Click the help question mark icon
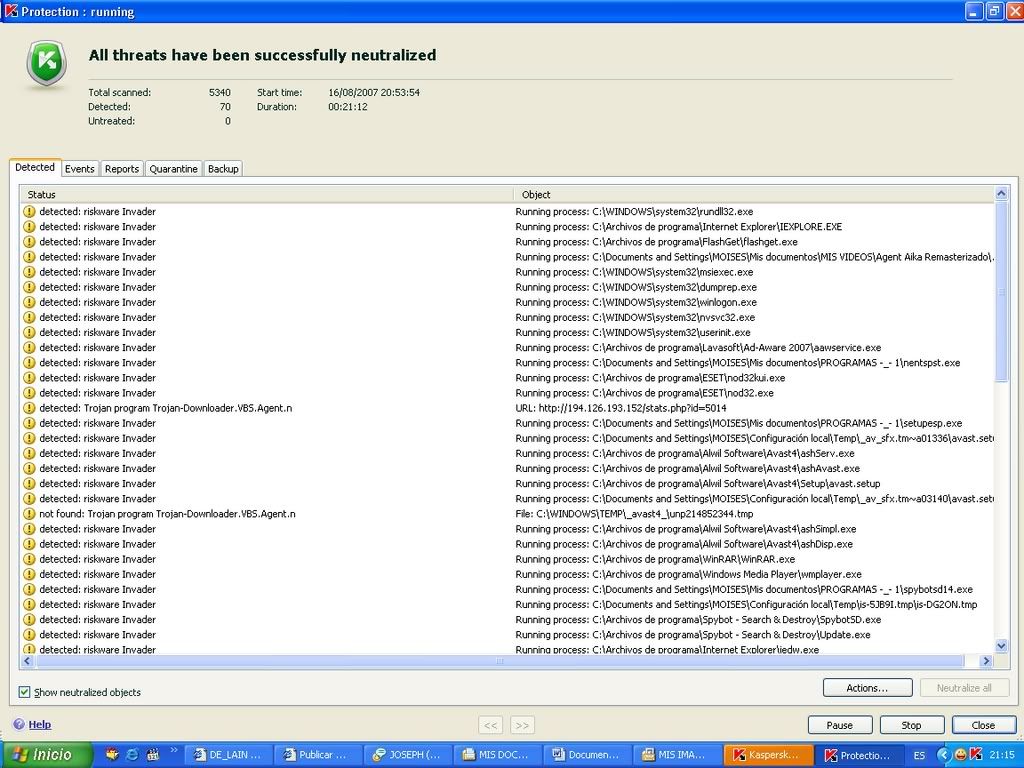 tap(19, 724)
